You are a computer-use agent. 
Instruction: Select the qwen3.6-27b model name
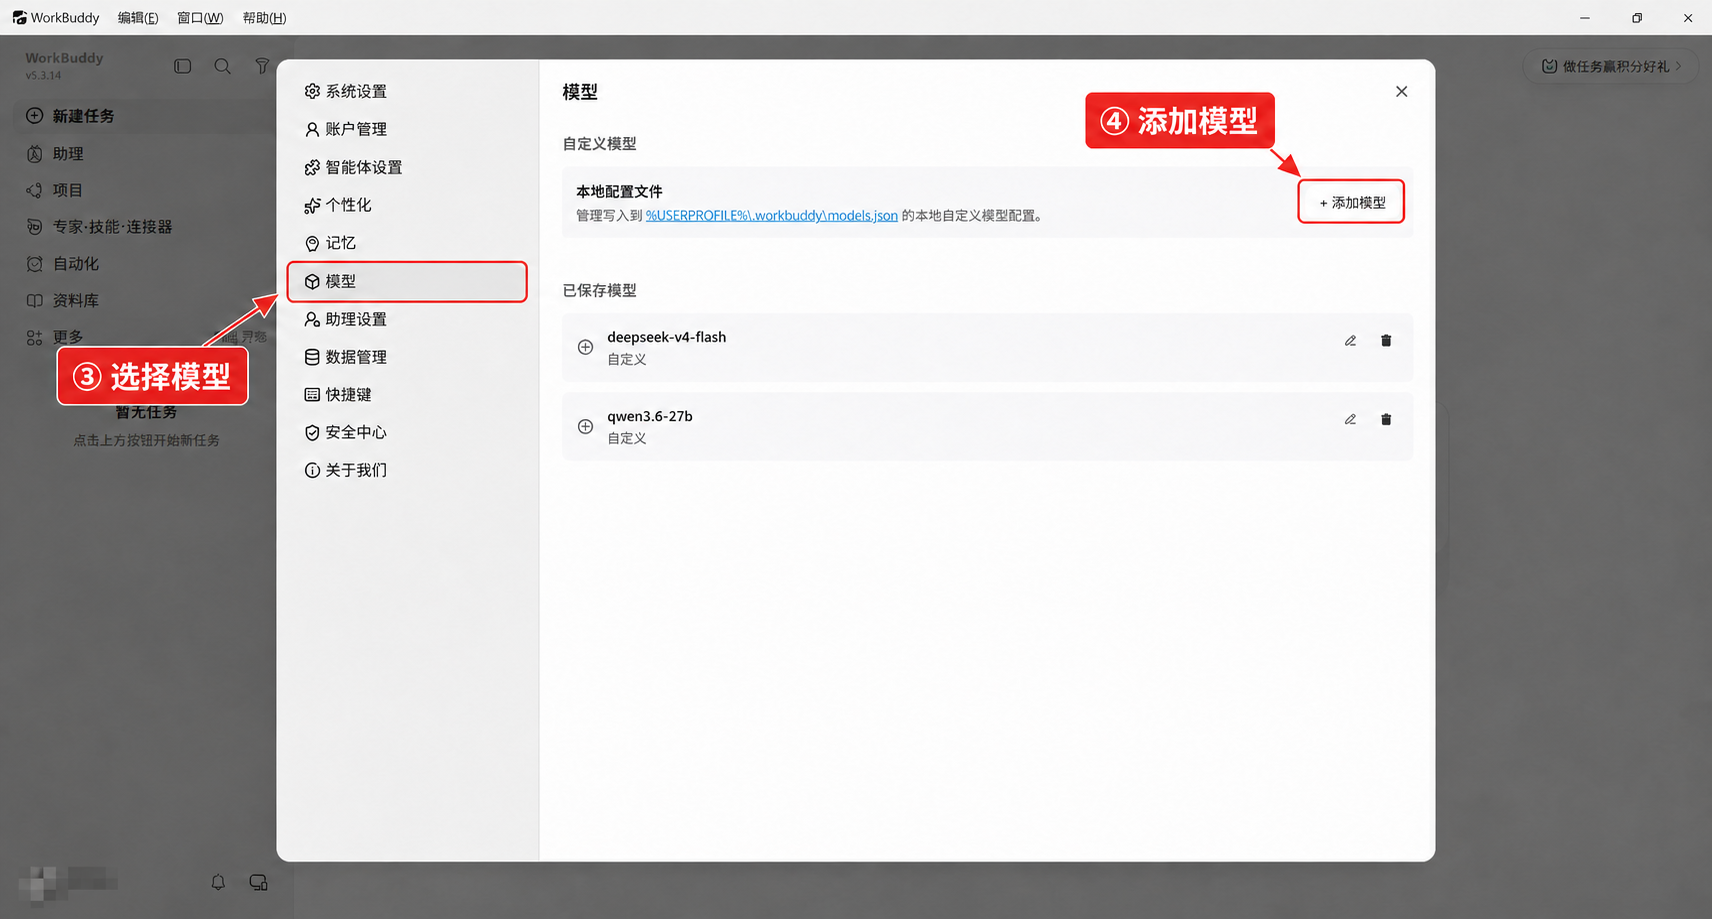click(x=650, y=416)
